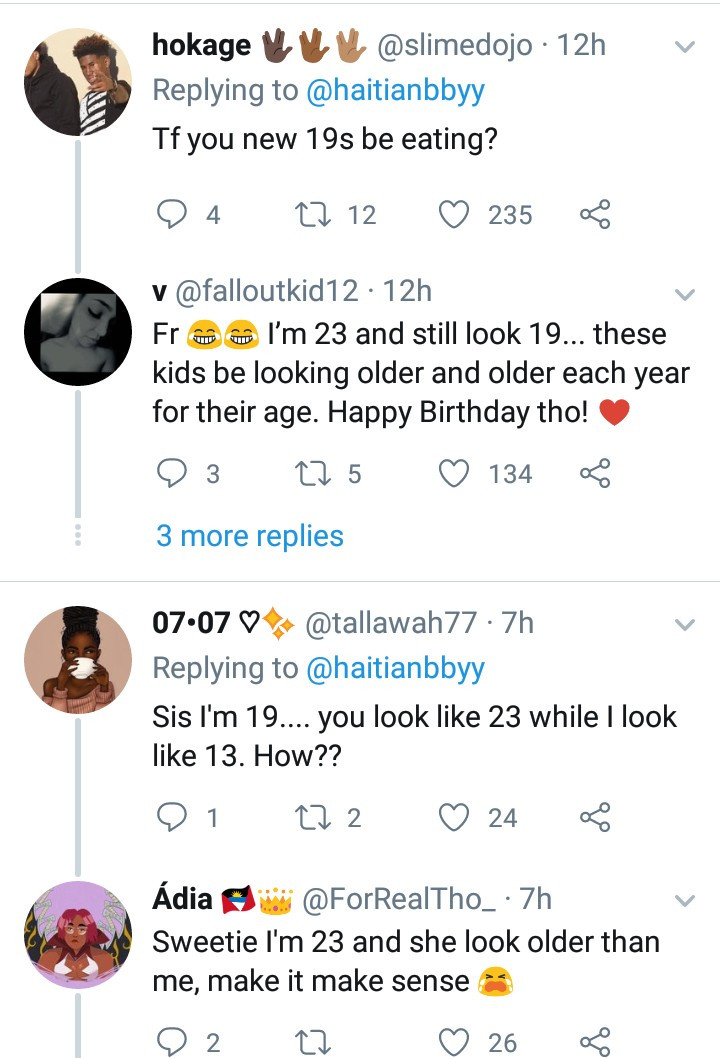The image size is (720, 1058).
Task: Reply to hokage's tweet
Action: pos(175,215)
